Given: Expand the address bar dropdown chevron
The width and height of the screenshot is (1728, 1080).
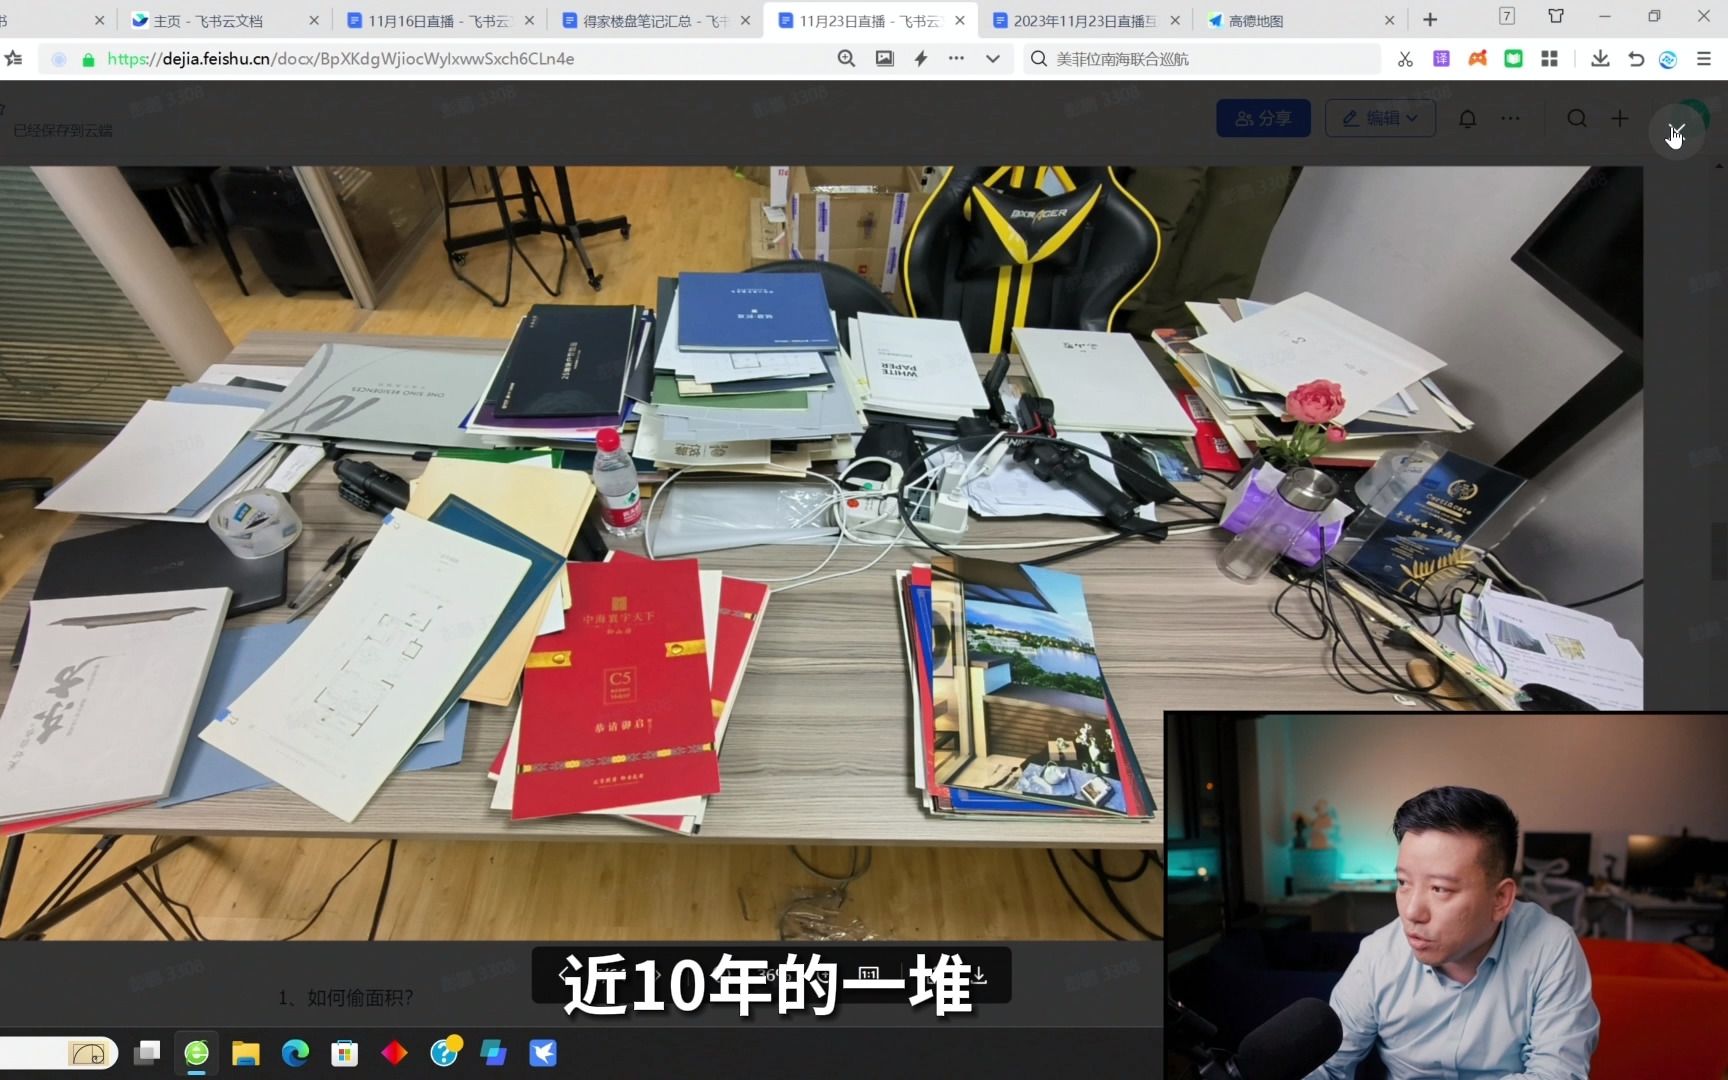Looking at the screenshot, I should pyautogui.click(x=992, y=59).
